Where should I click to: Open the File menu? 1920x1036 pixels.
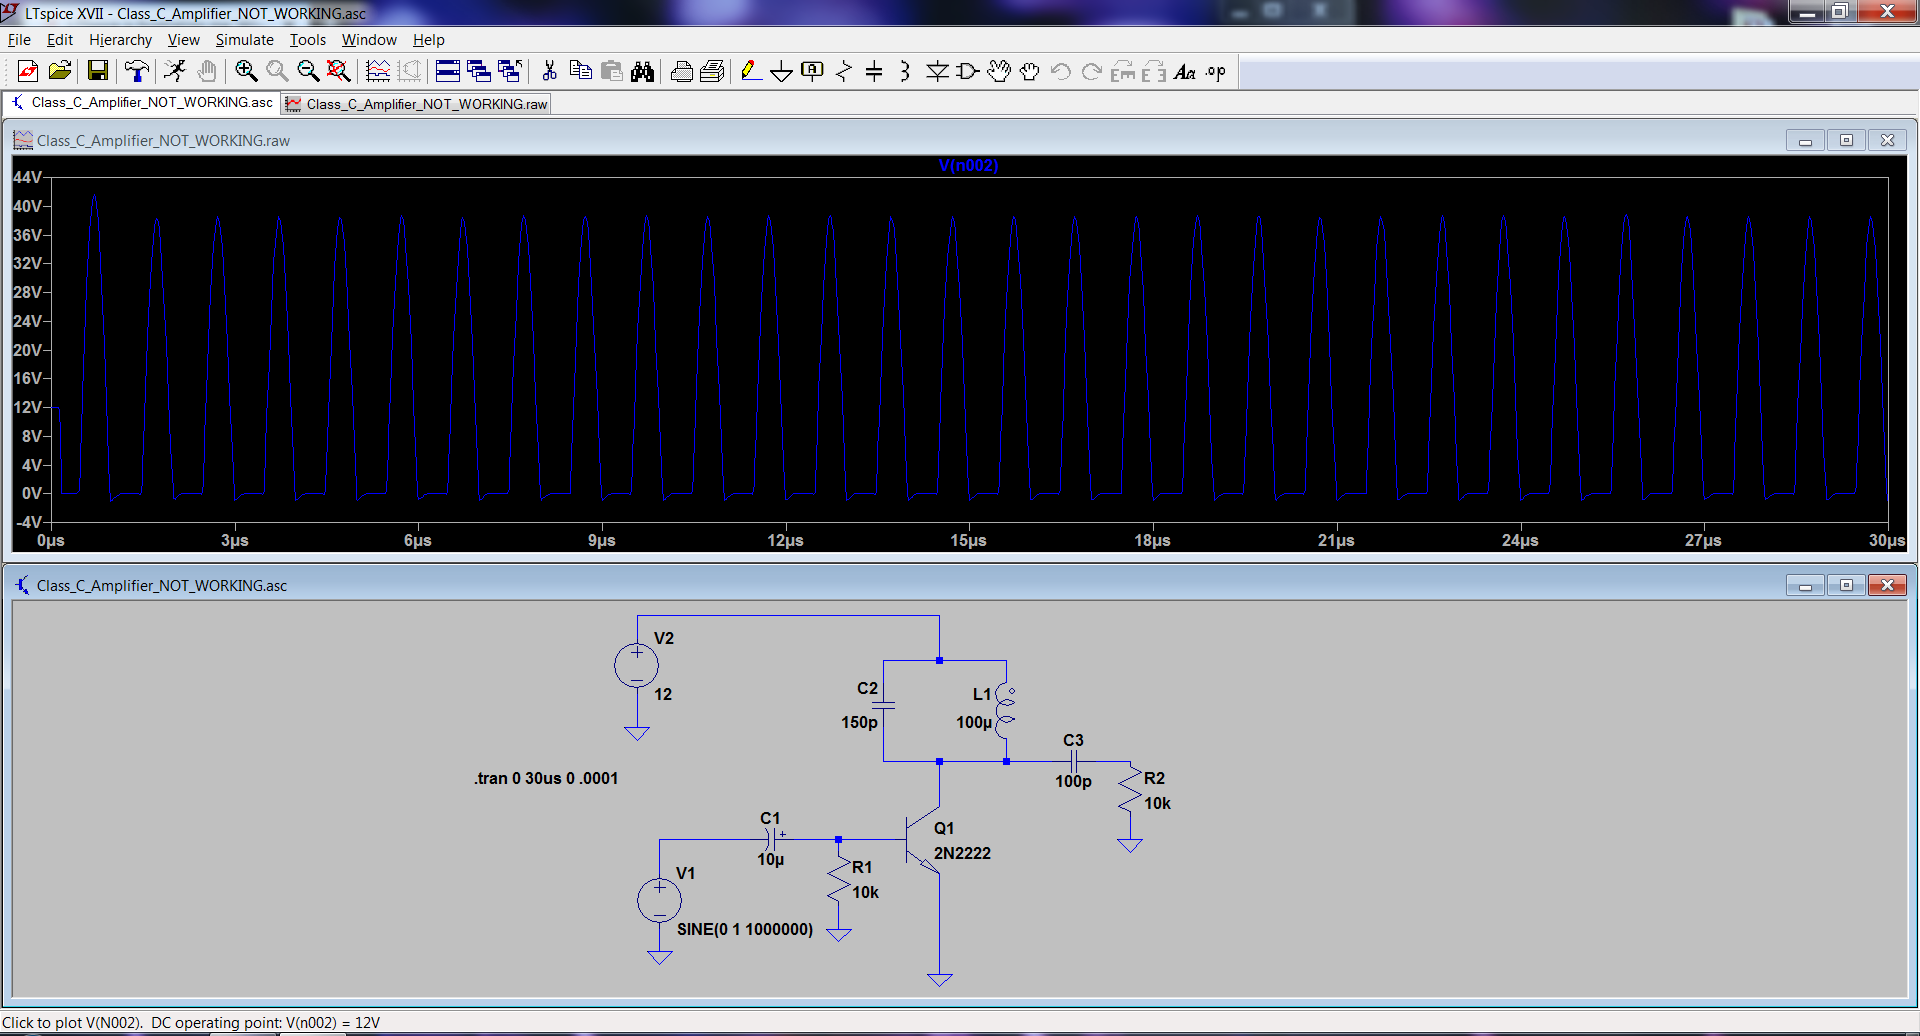[x=19, y=40]
